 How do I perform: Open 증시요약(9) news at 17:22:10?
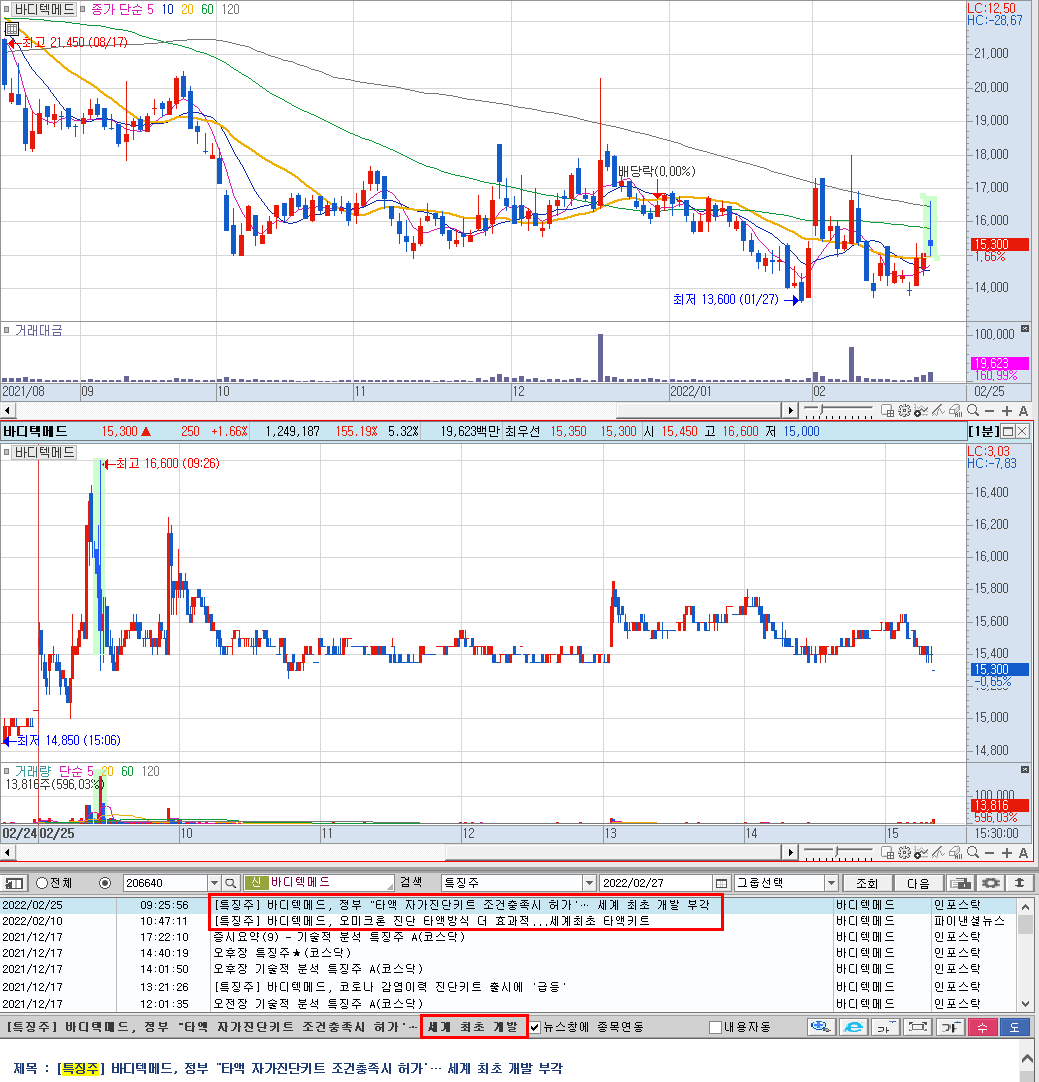[x=508, y=937]
